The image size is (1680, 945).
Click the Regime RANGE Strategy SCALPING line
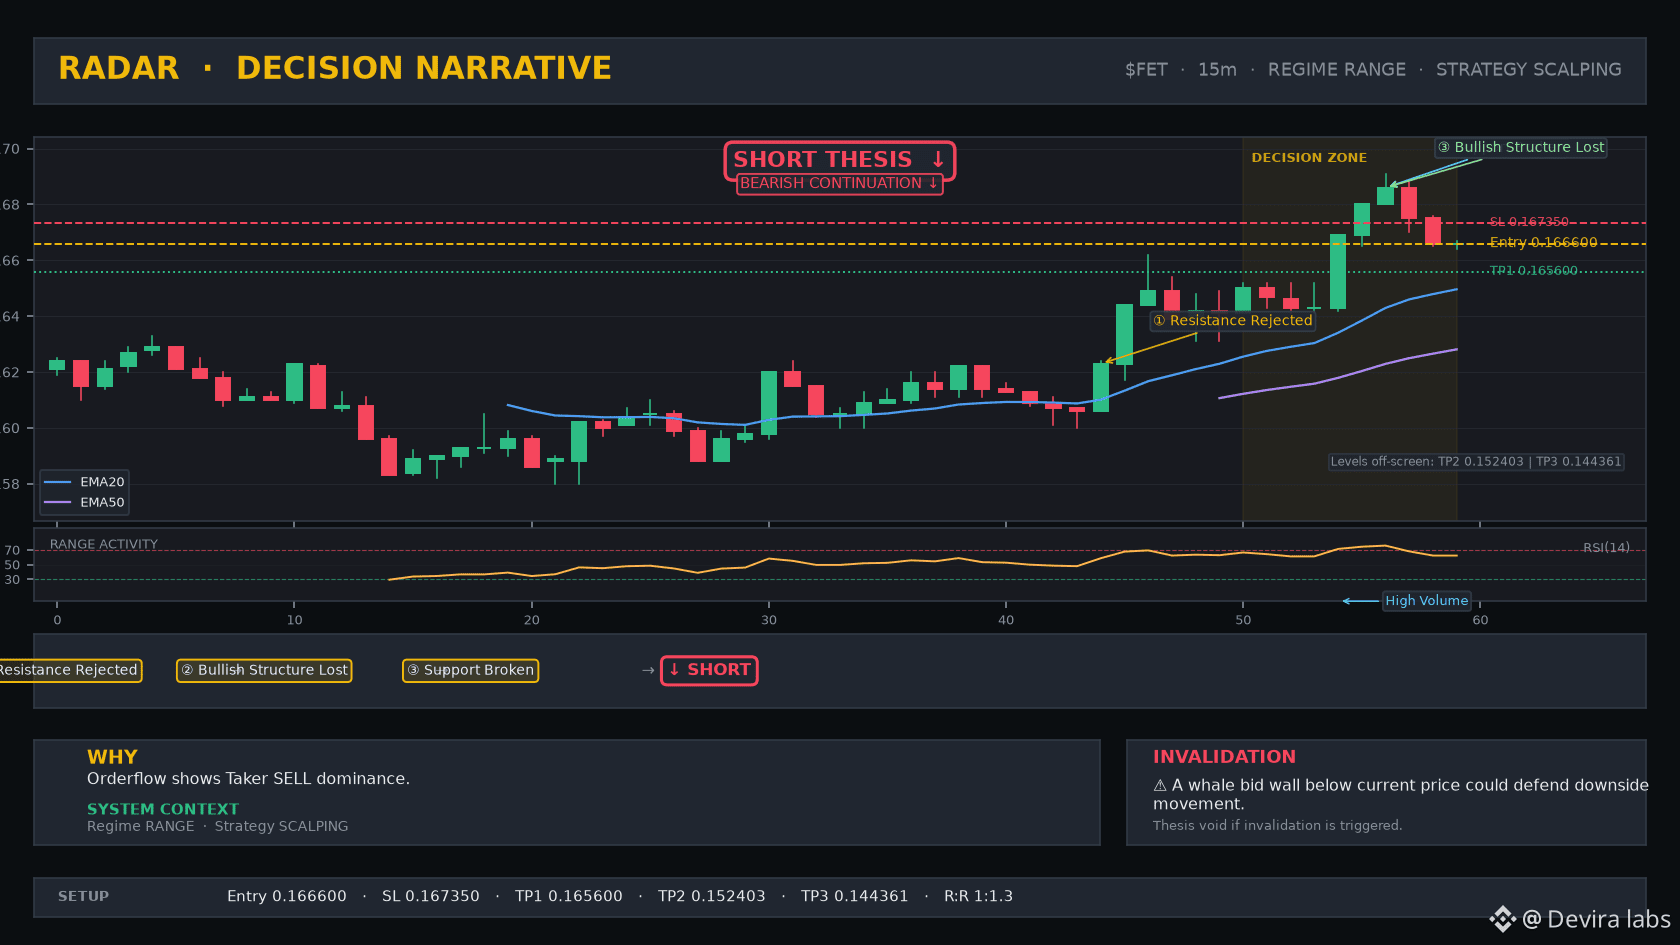(217, 826)
